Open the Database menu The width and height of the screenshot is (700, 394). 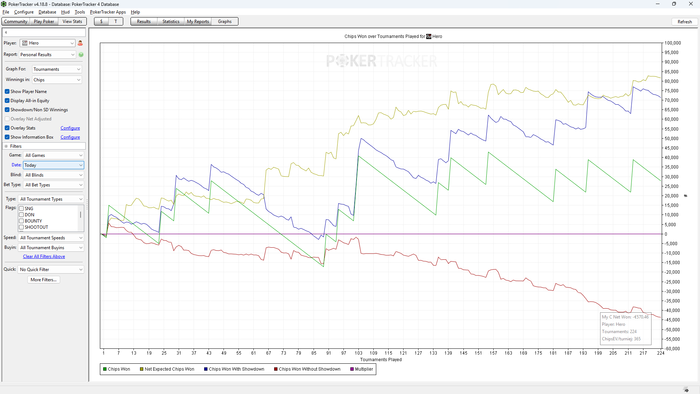click(x=47, y=12)
